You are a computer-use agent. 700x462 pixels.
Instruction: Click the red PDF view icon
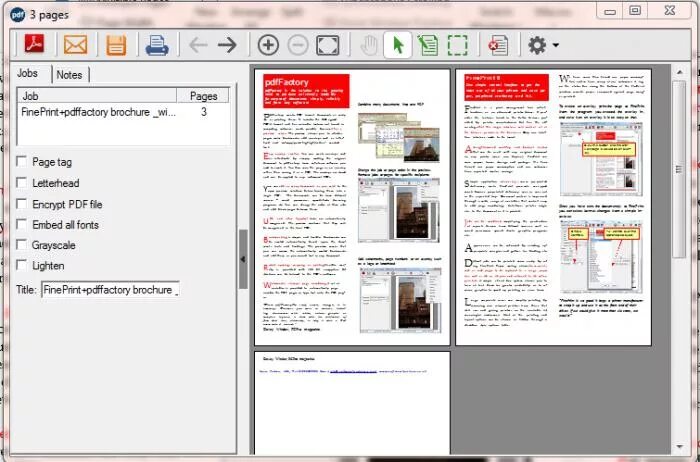(34, 44)
